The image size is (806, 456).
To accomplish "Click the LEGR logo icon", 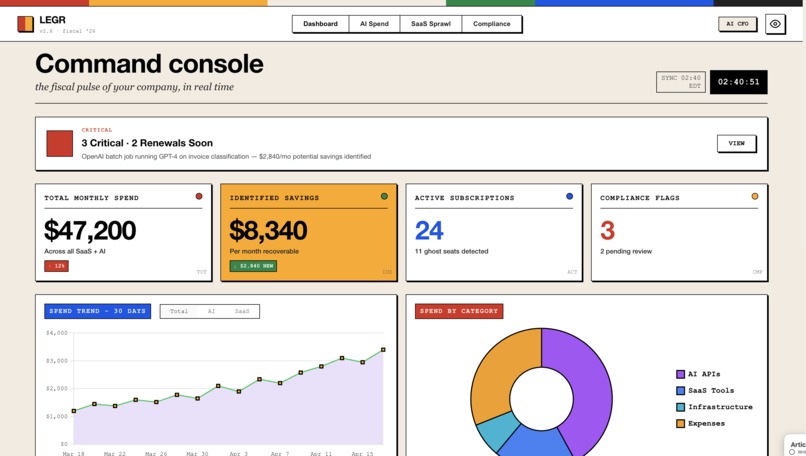I will point(25,24).
